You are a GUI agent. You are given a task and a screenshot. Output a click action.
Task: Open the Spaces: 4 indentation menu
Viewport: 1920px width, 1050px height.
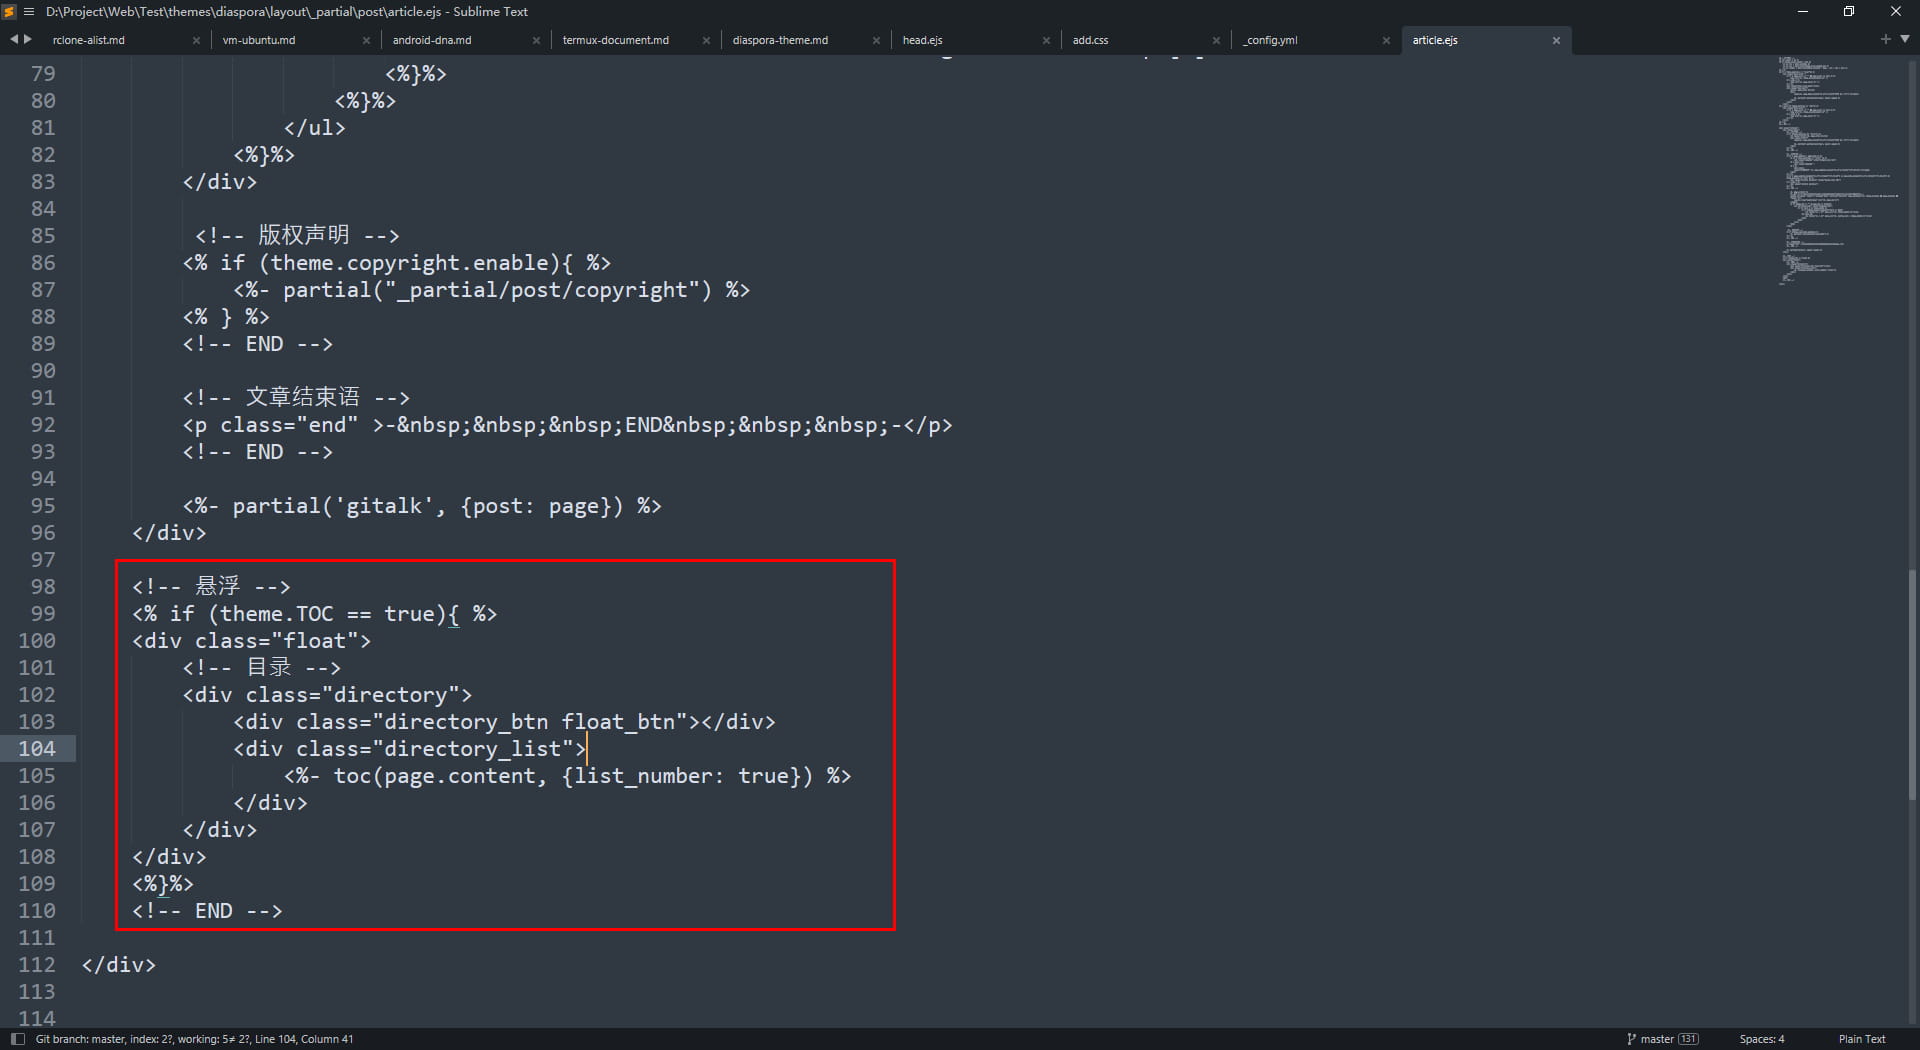(x=1761, y=1039)
